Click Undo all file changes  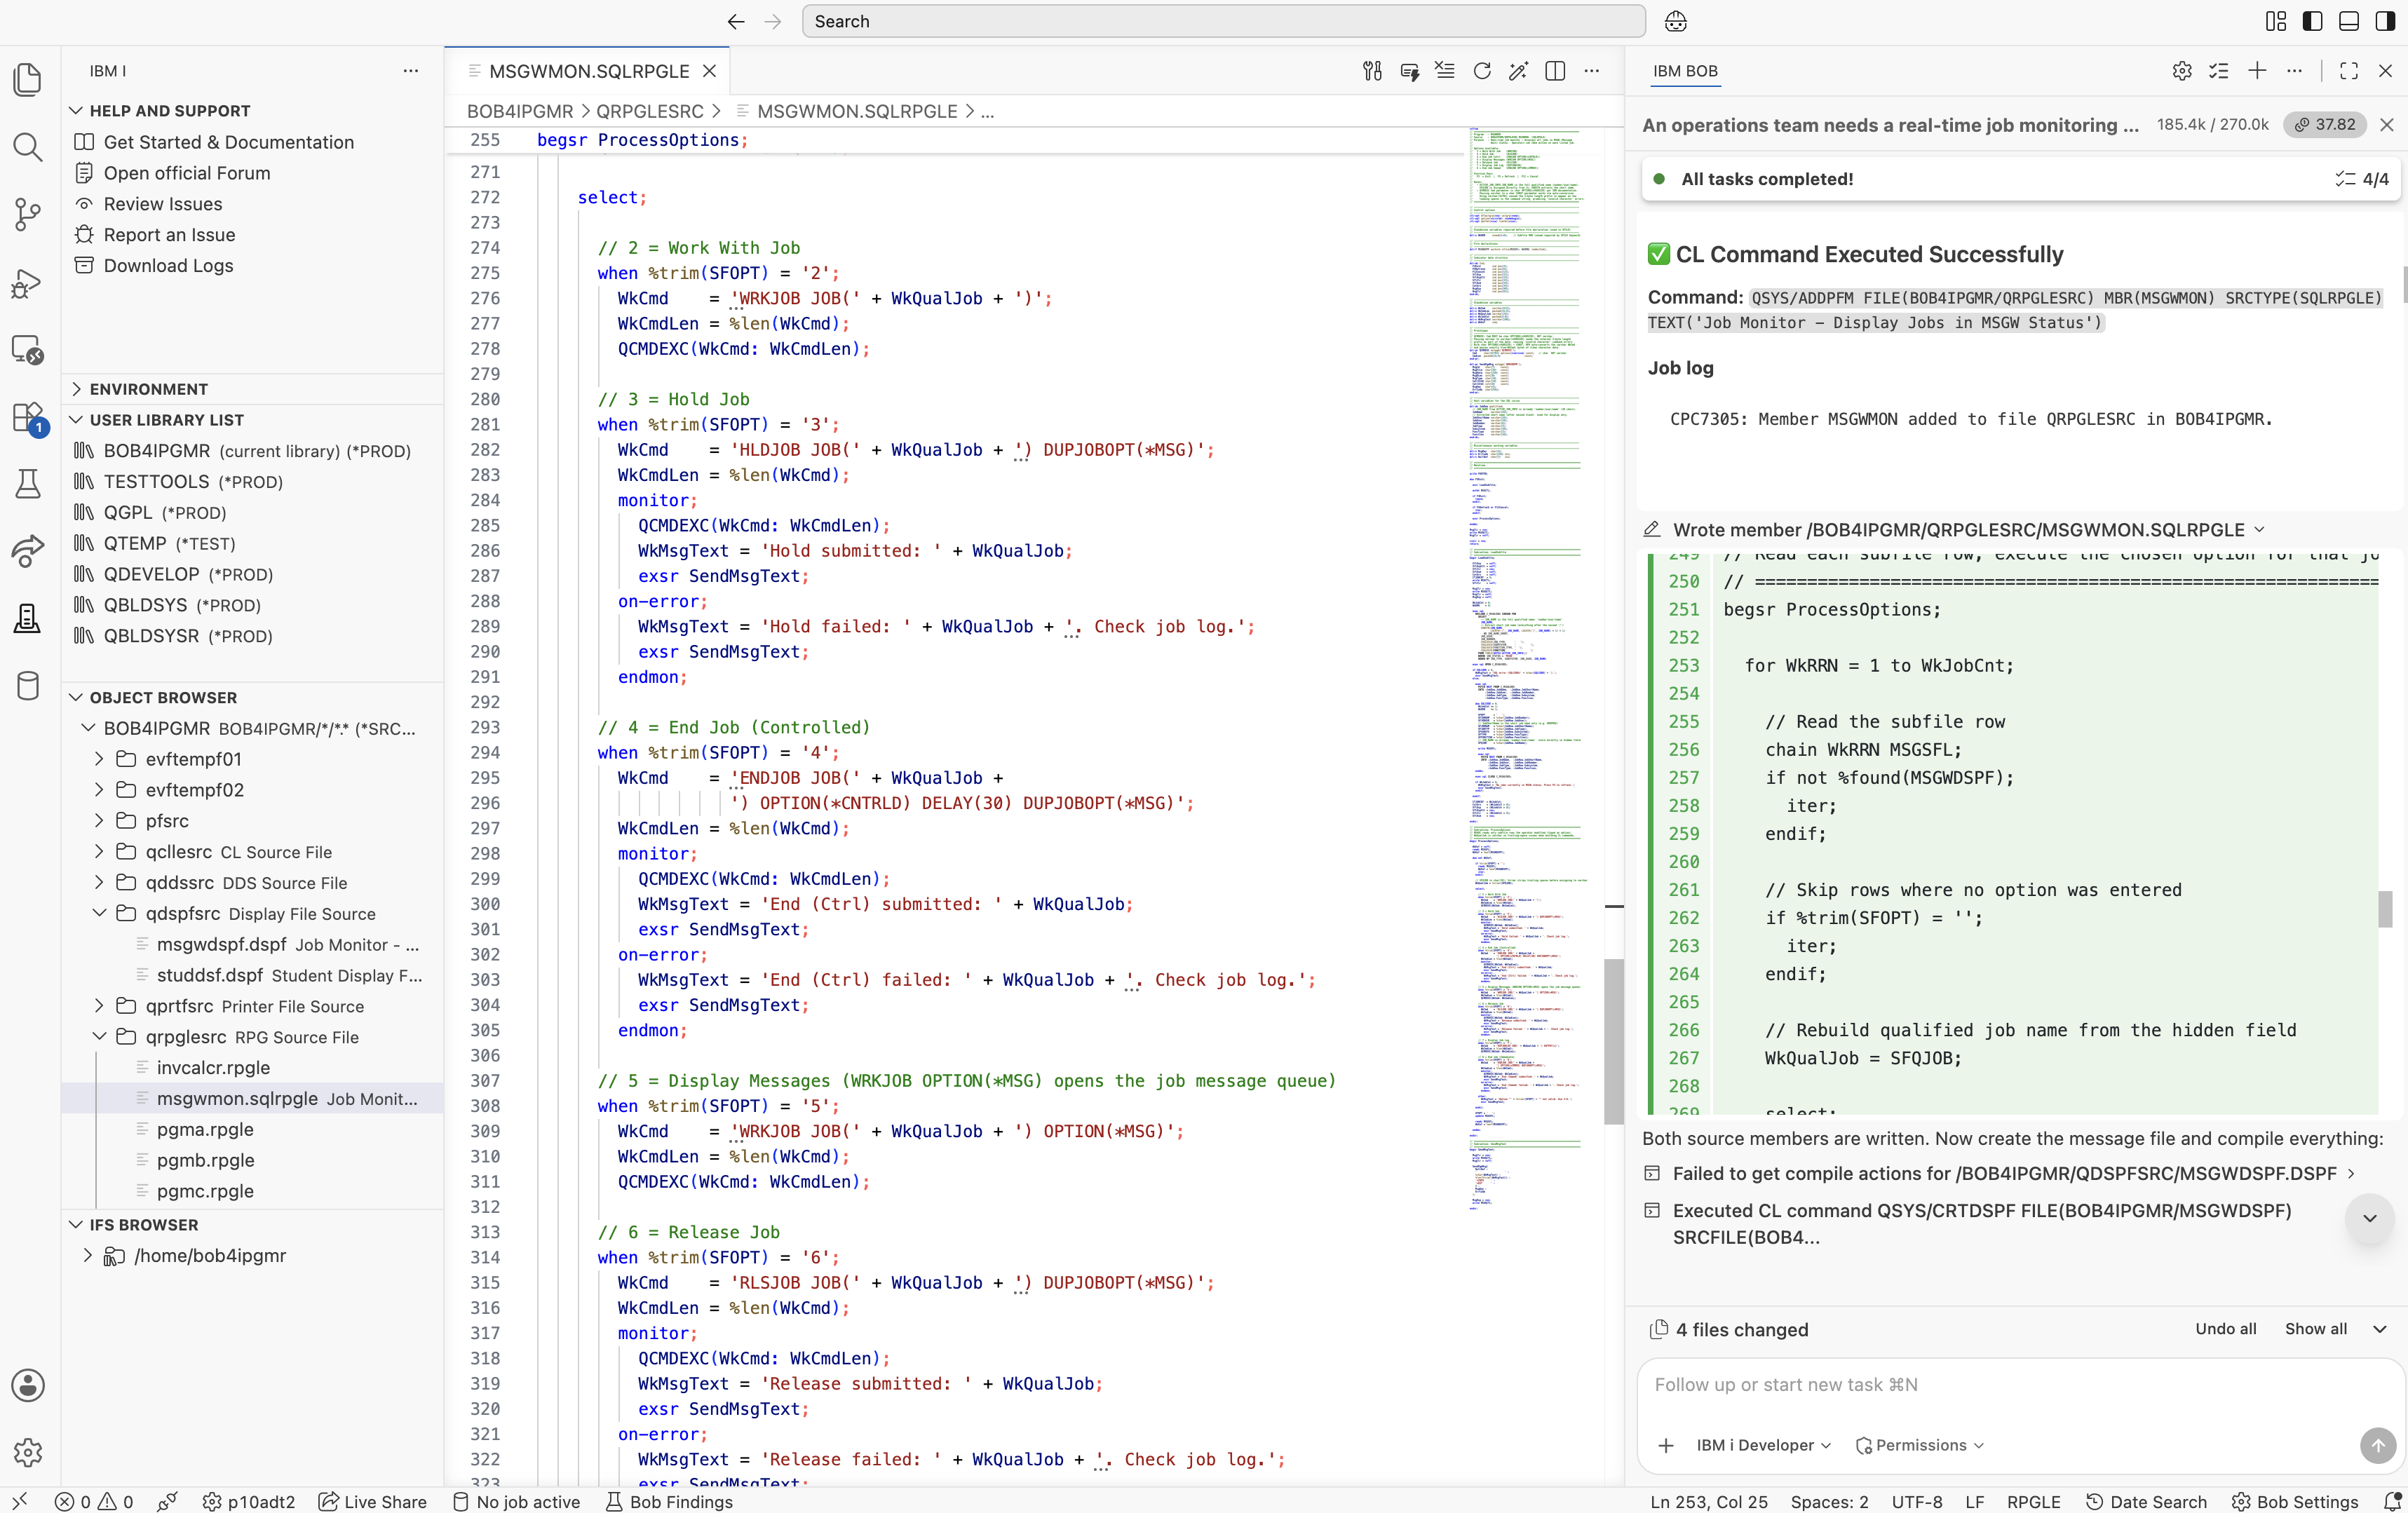click(2225, 1329)
